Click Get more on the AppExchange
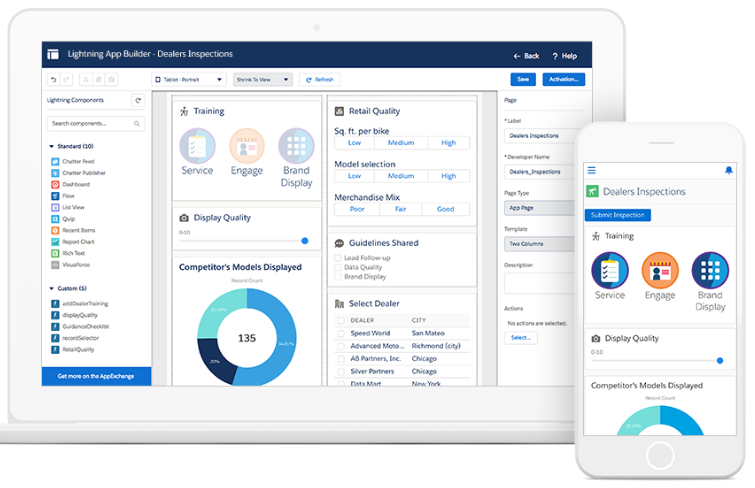The width and height of the screenshot is (755, 488). click(96, 376)
